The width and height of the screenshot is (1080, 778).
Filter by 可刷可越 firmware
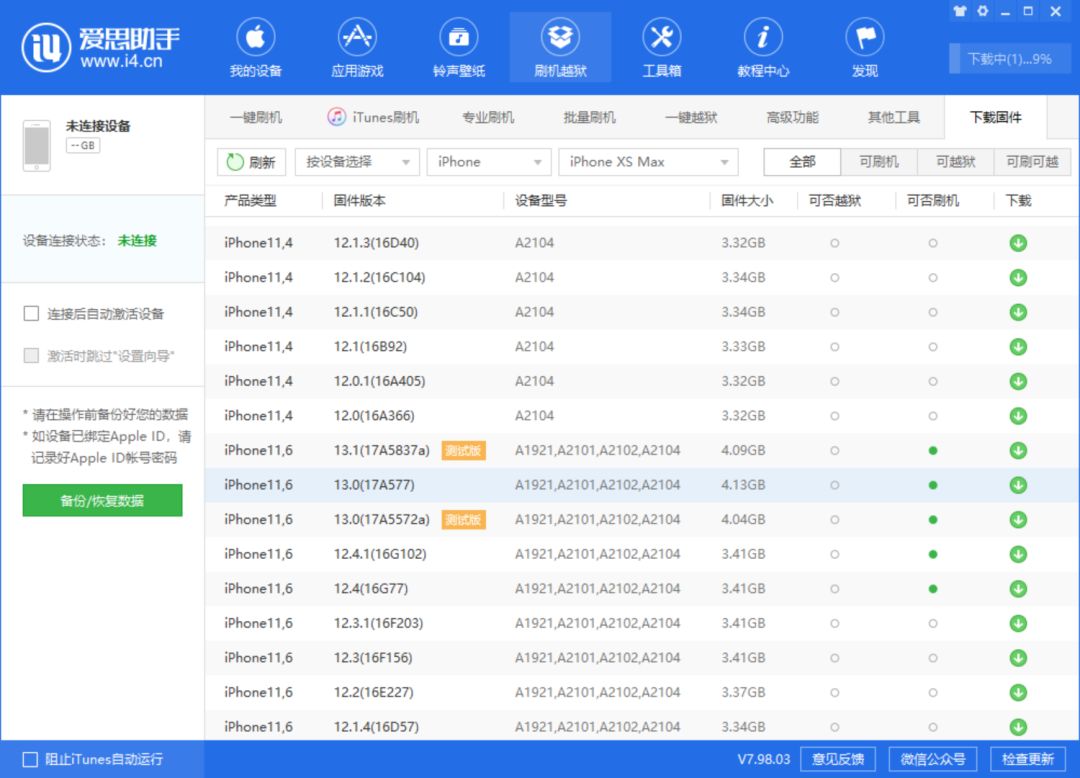[x=1032, y=162]
